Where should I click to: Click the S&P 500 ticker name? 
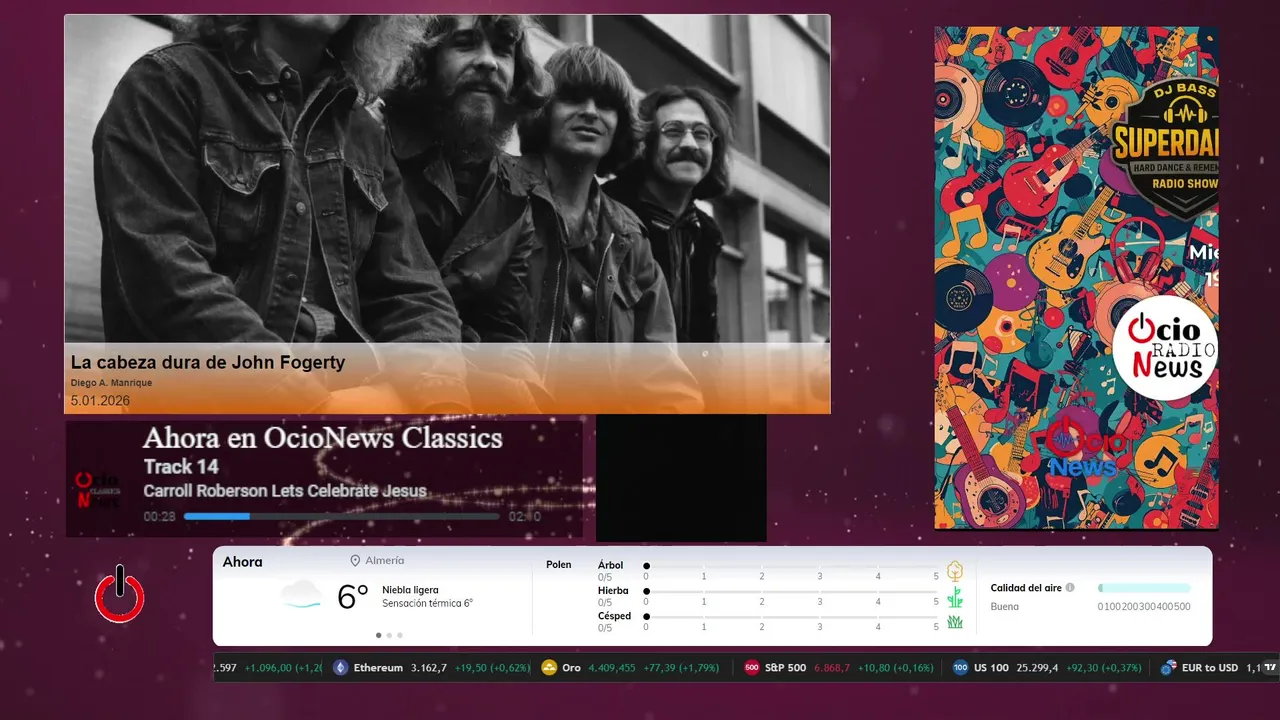785,668
